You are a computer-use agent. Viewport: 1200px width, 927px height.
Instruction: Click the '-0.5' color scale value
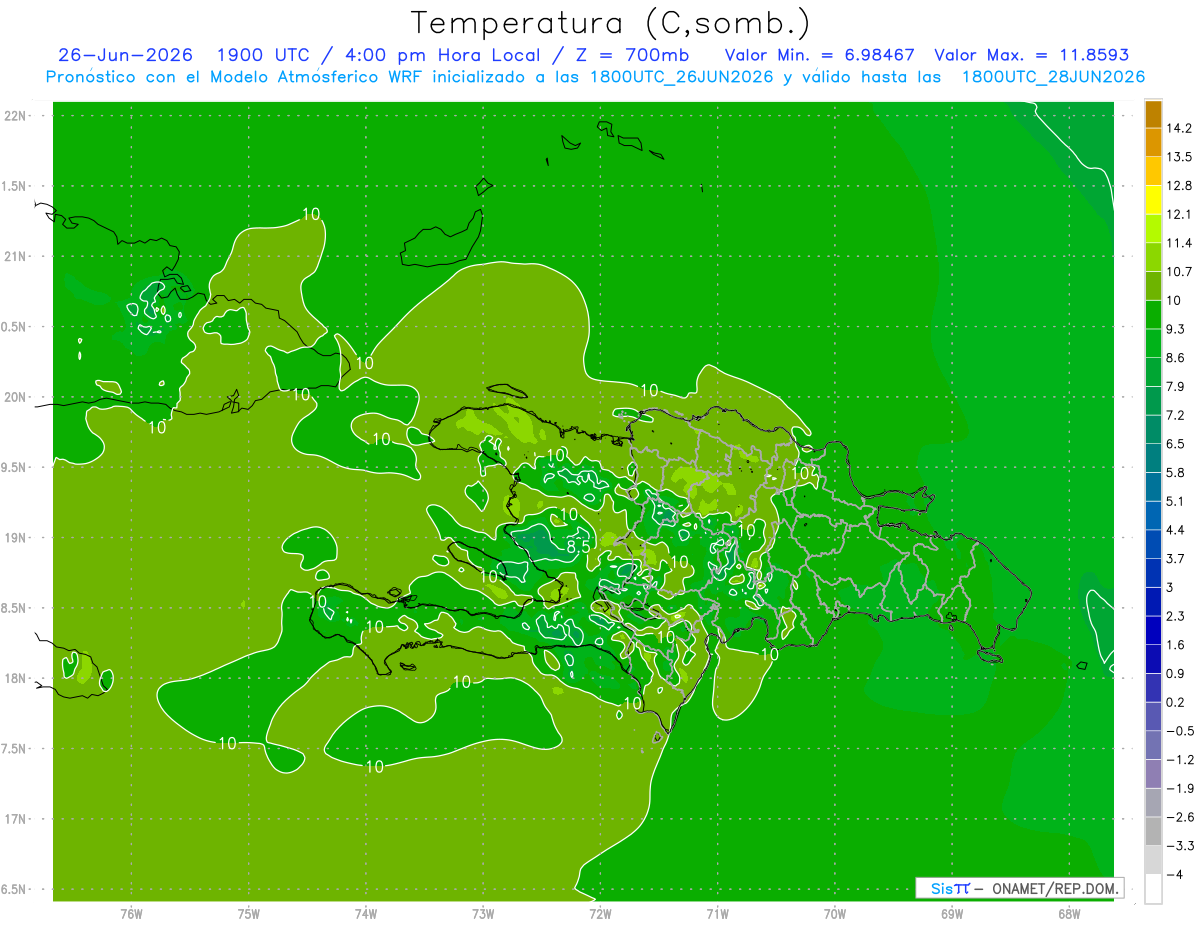tap(1180, 731)
